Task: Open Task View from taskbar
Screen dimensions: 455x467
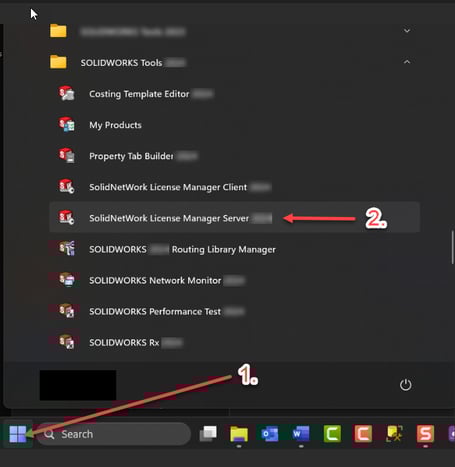Action: (208, 434)
